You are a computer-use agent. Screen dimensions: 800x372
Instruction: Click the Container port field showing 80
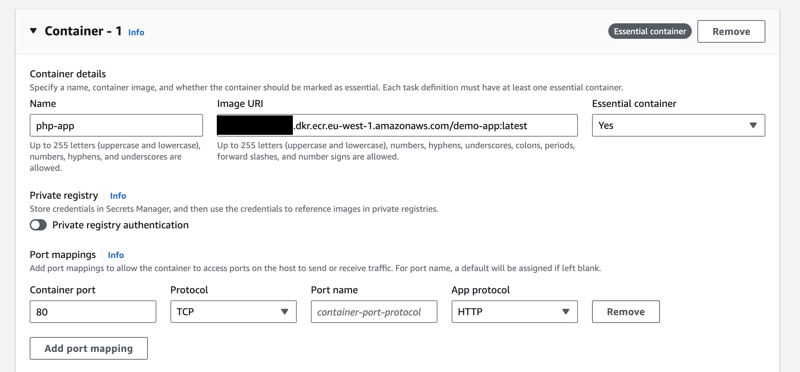pyautogui.click(x=93, y=312)
